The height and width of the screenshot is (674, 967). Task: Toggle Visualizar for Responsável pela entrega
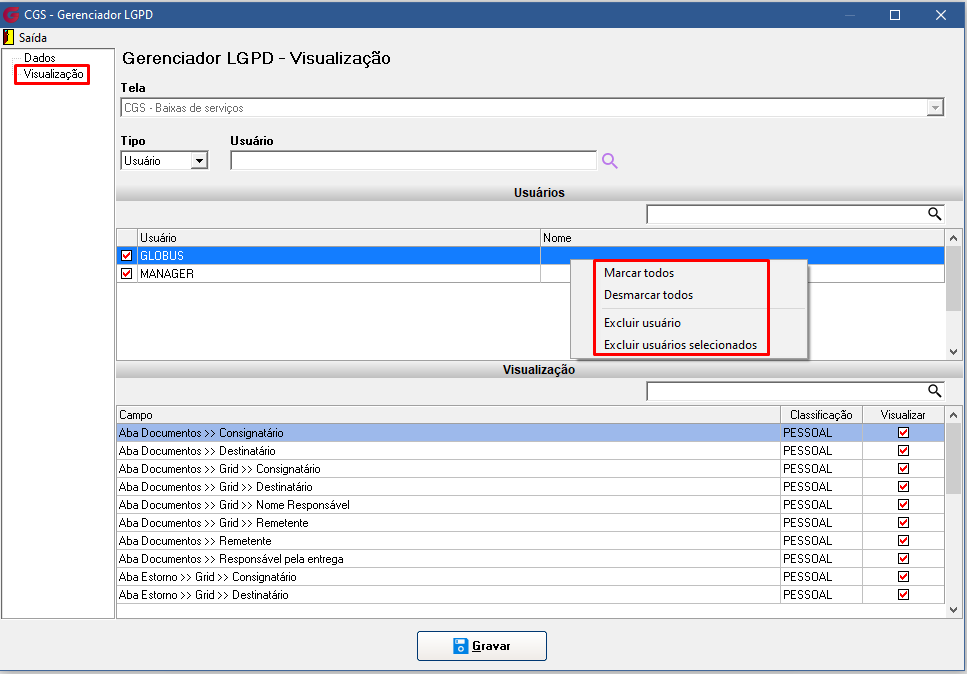(903, 559)
